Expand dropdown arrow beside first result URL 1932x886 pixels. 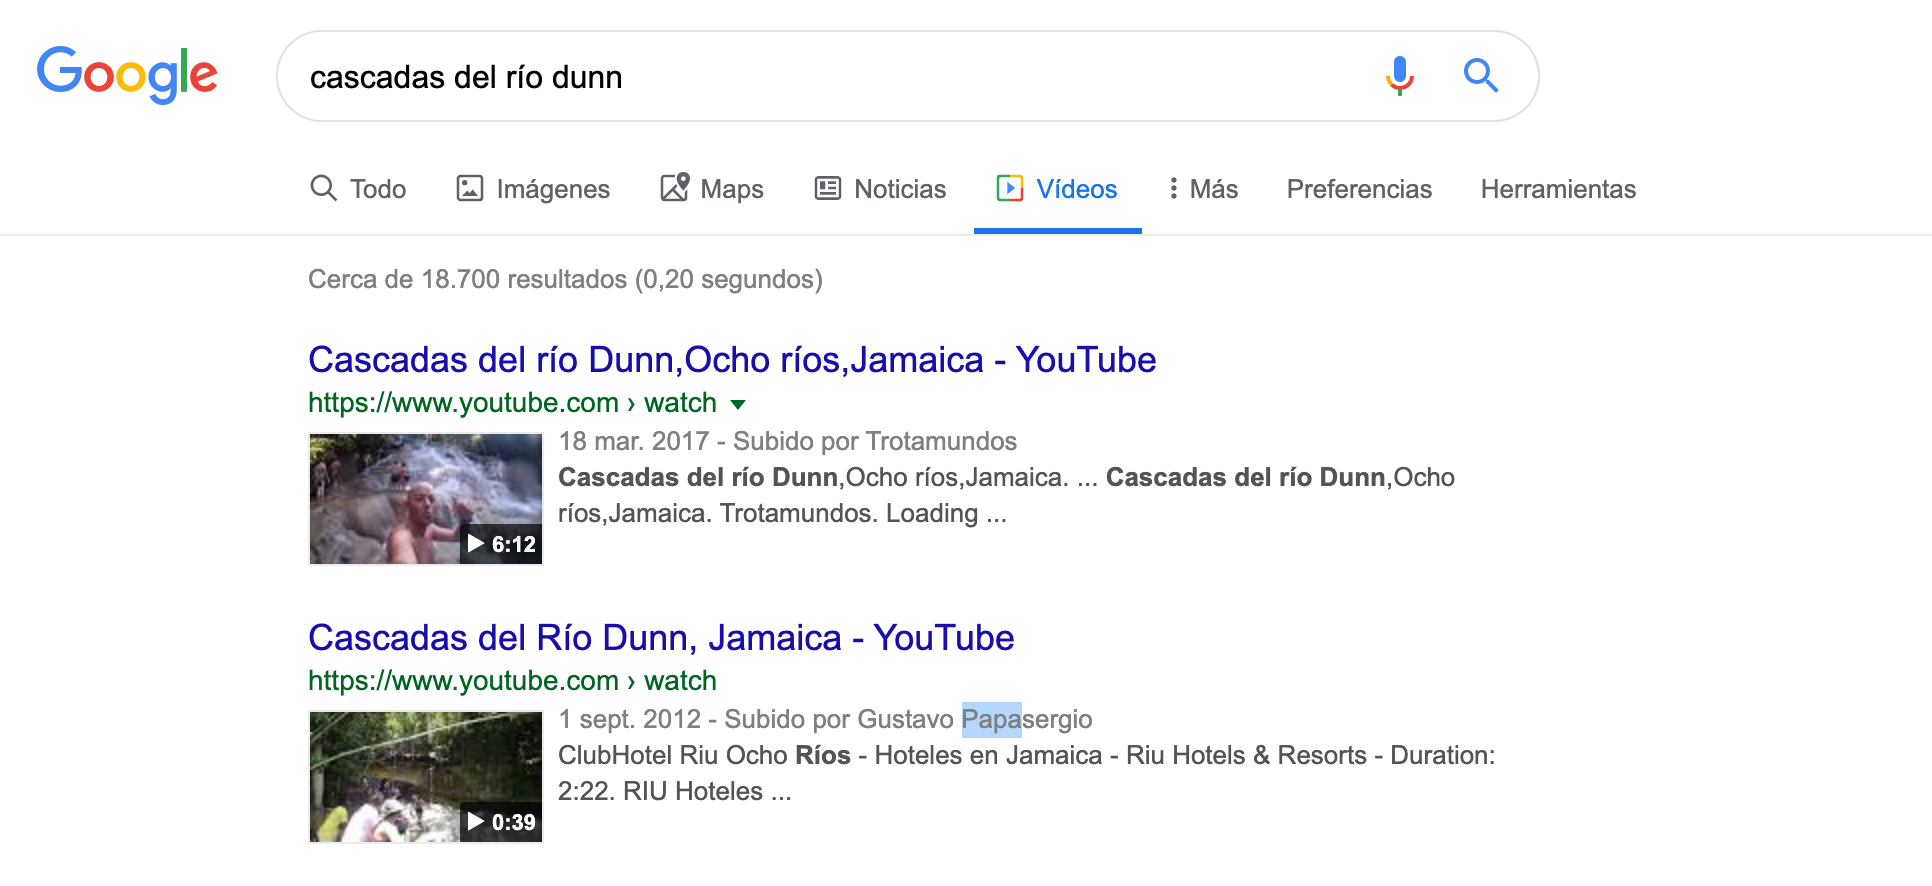click(x=738, y=405)
